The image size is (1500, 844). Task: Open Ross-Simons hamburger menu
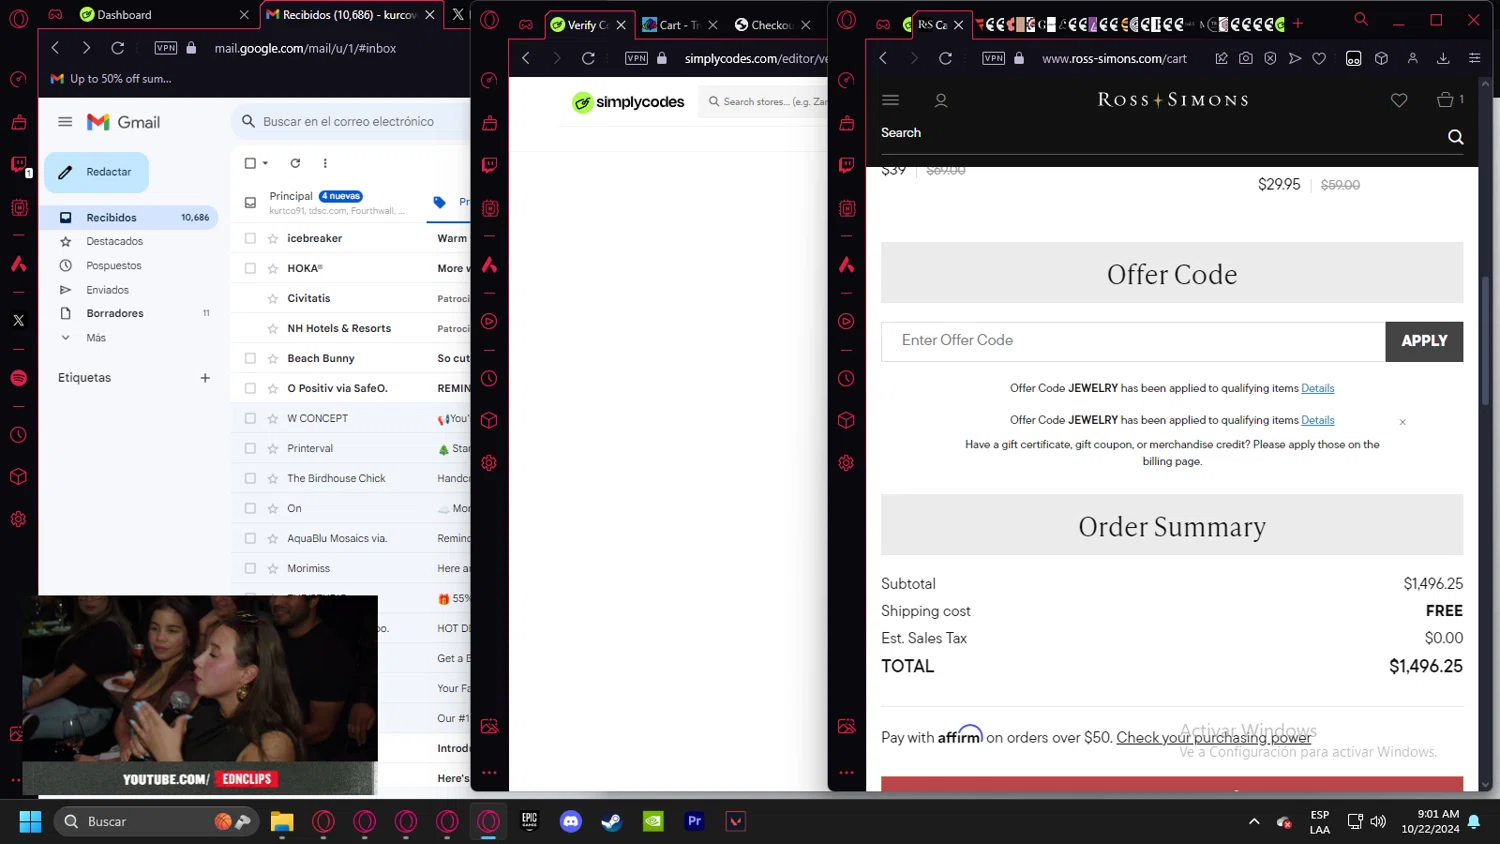pyautogui.click(x=890, y=100)
